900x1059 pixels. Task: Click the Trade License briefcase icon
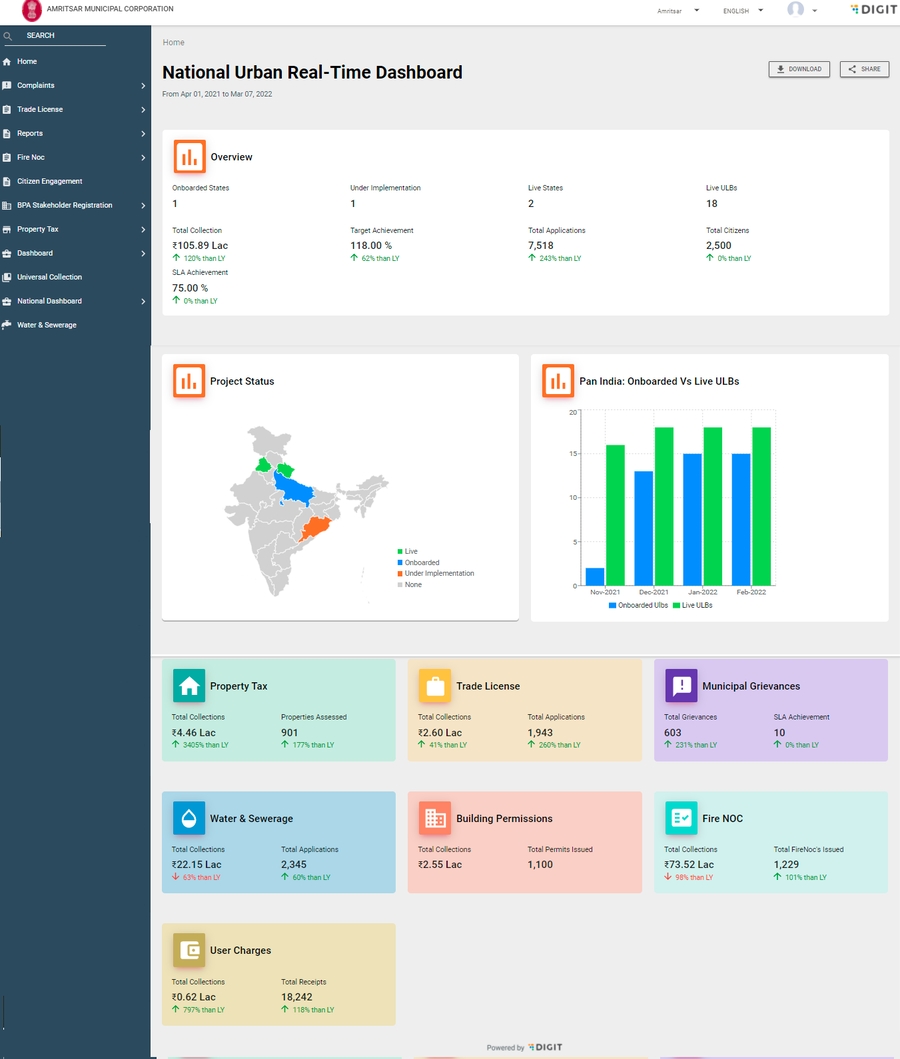(x=434, y=686)
